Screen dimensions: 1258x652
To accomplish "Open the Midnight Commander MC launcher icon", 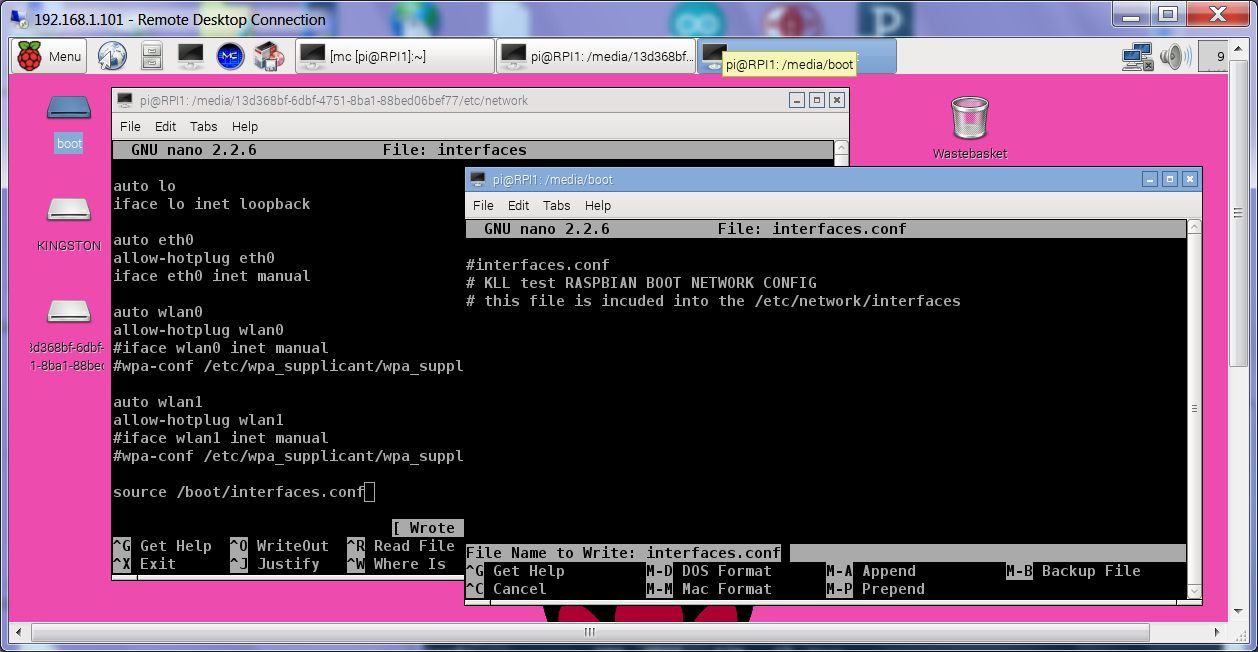I will point(230,57).
